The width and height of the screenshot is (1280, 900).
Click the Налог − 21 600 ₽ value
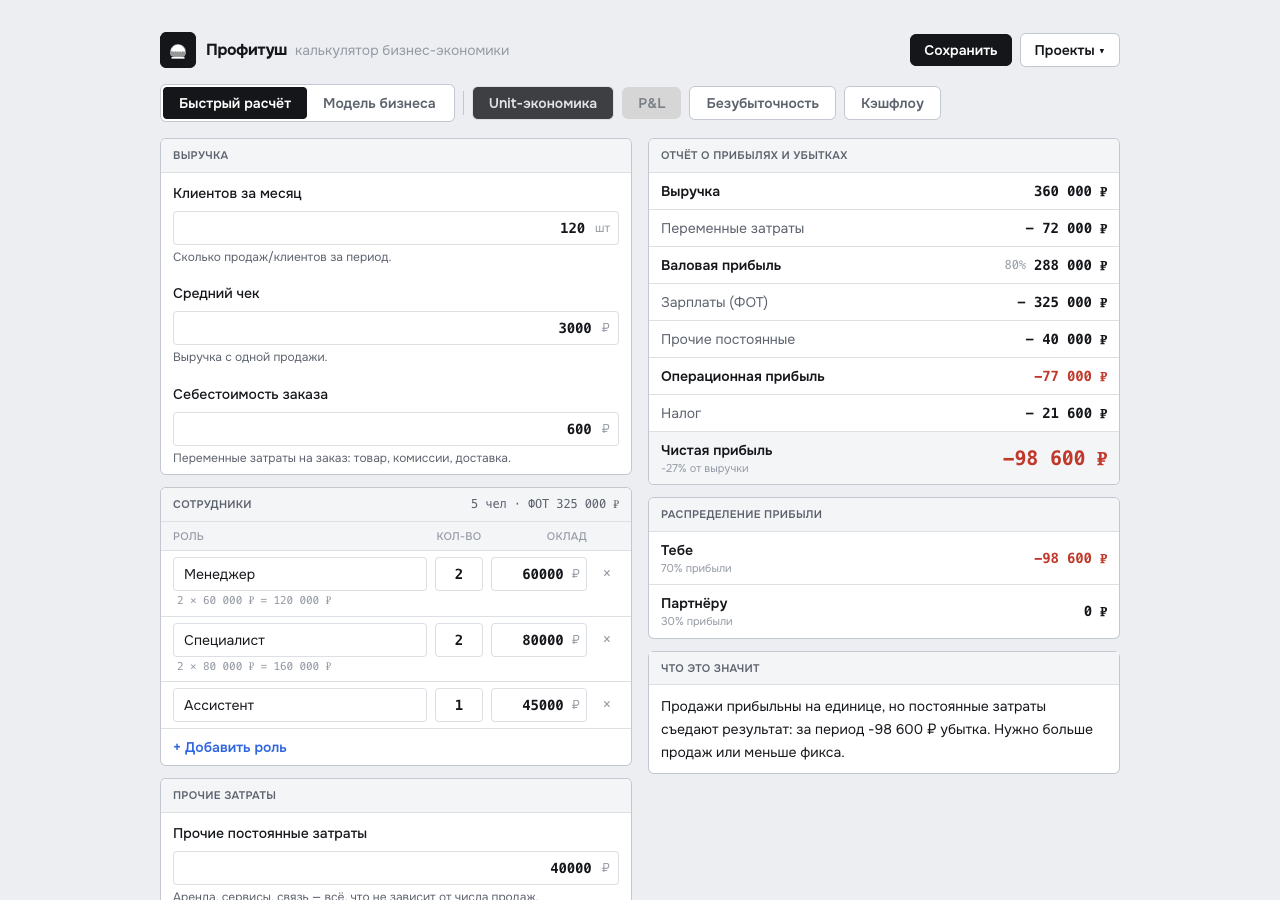[1066, 413]
